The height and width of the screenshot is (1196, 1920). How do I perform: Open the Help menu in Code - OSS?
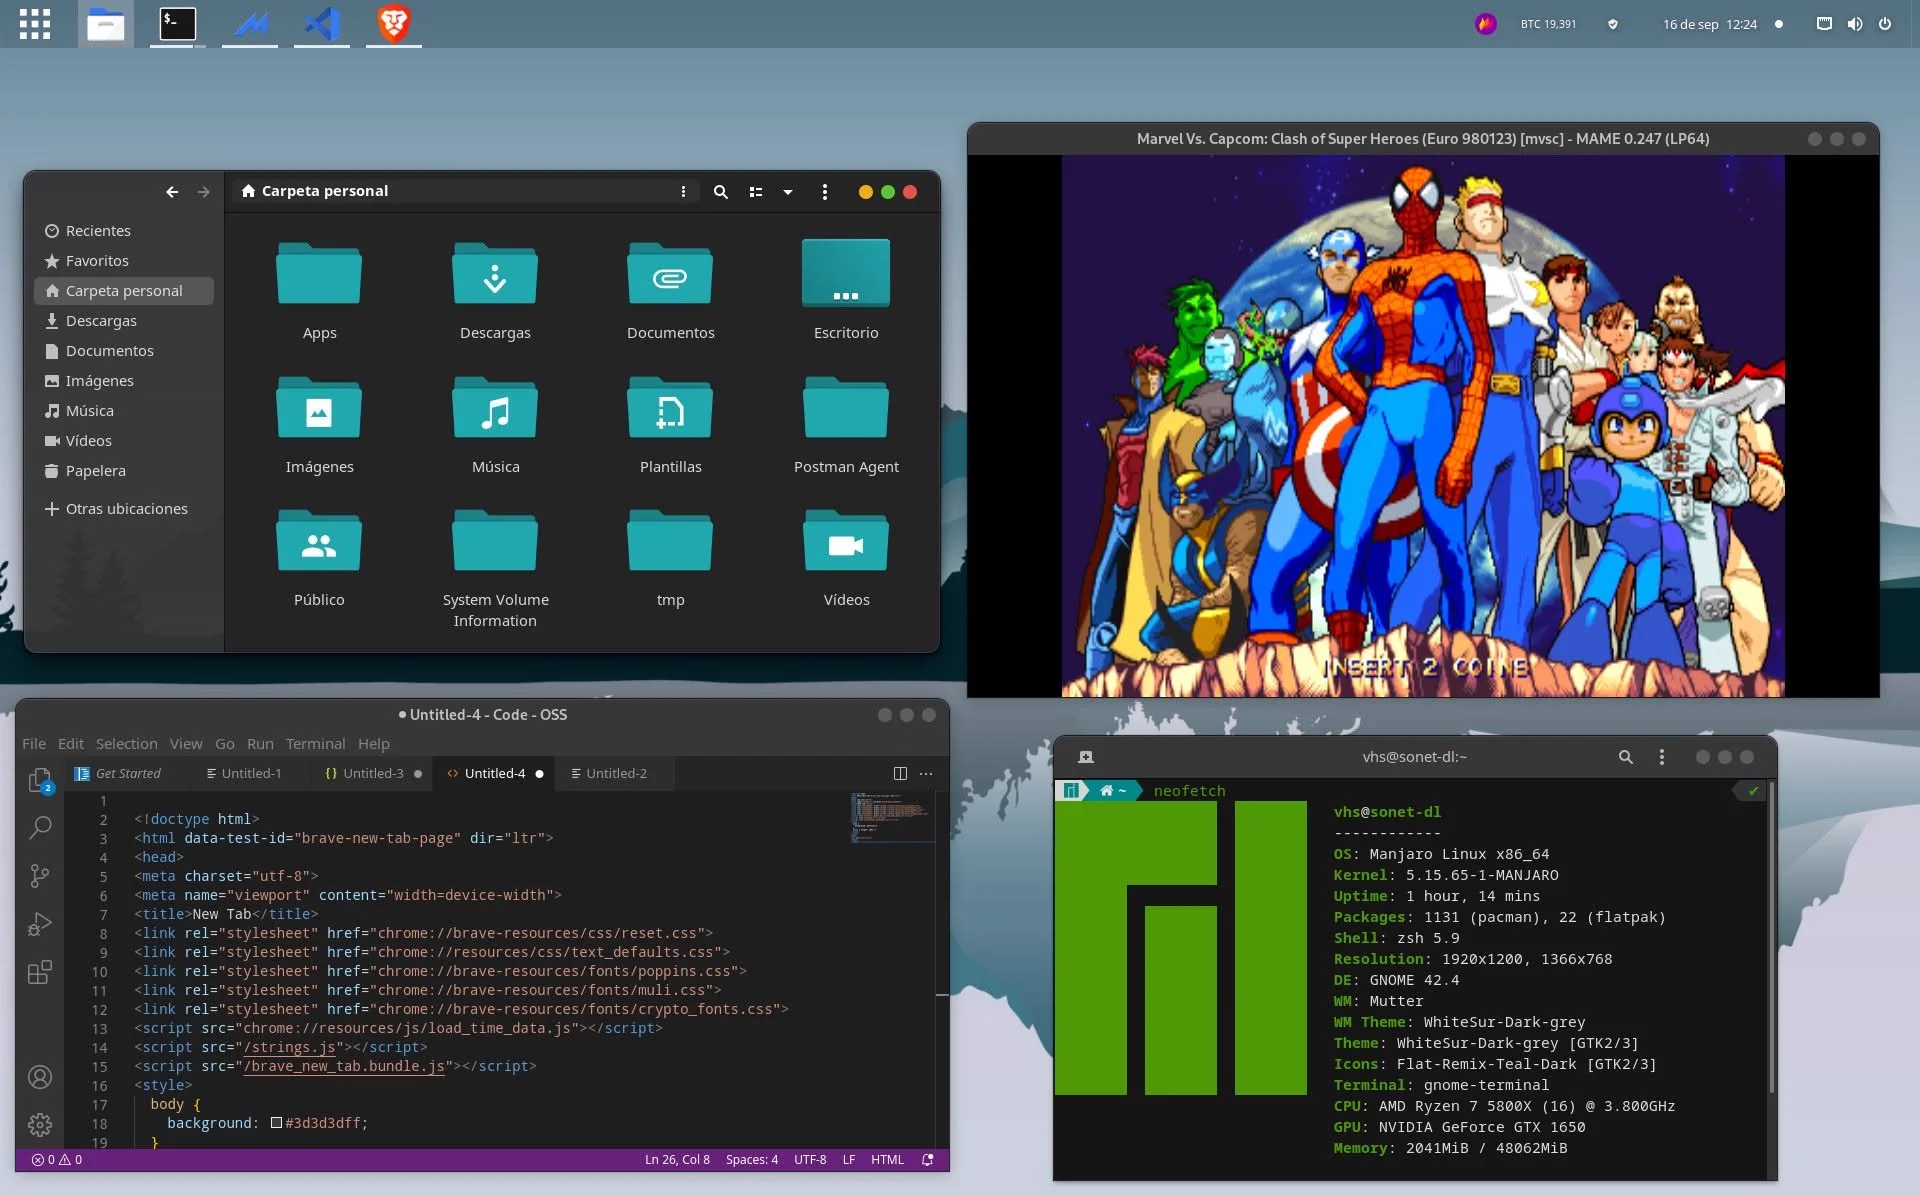tap(374, 744)
